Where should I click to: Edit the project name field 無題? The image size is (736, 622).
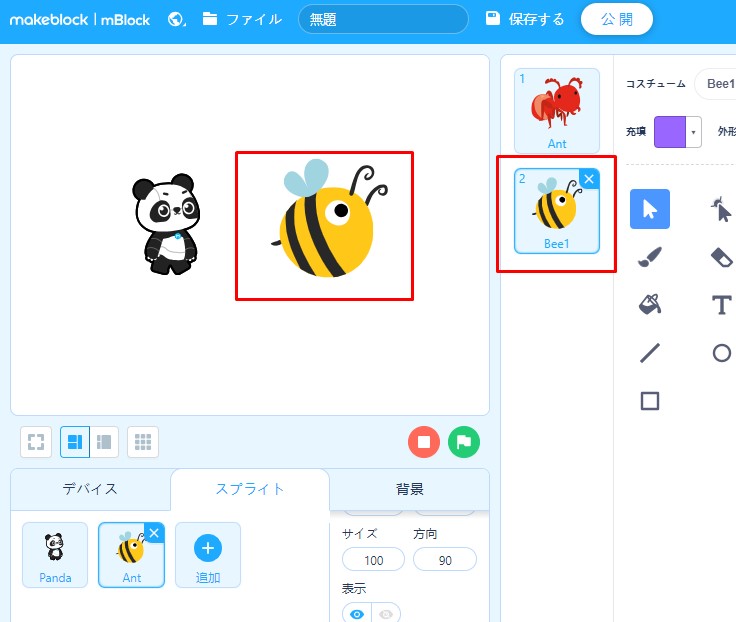tap(383, 19)
